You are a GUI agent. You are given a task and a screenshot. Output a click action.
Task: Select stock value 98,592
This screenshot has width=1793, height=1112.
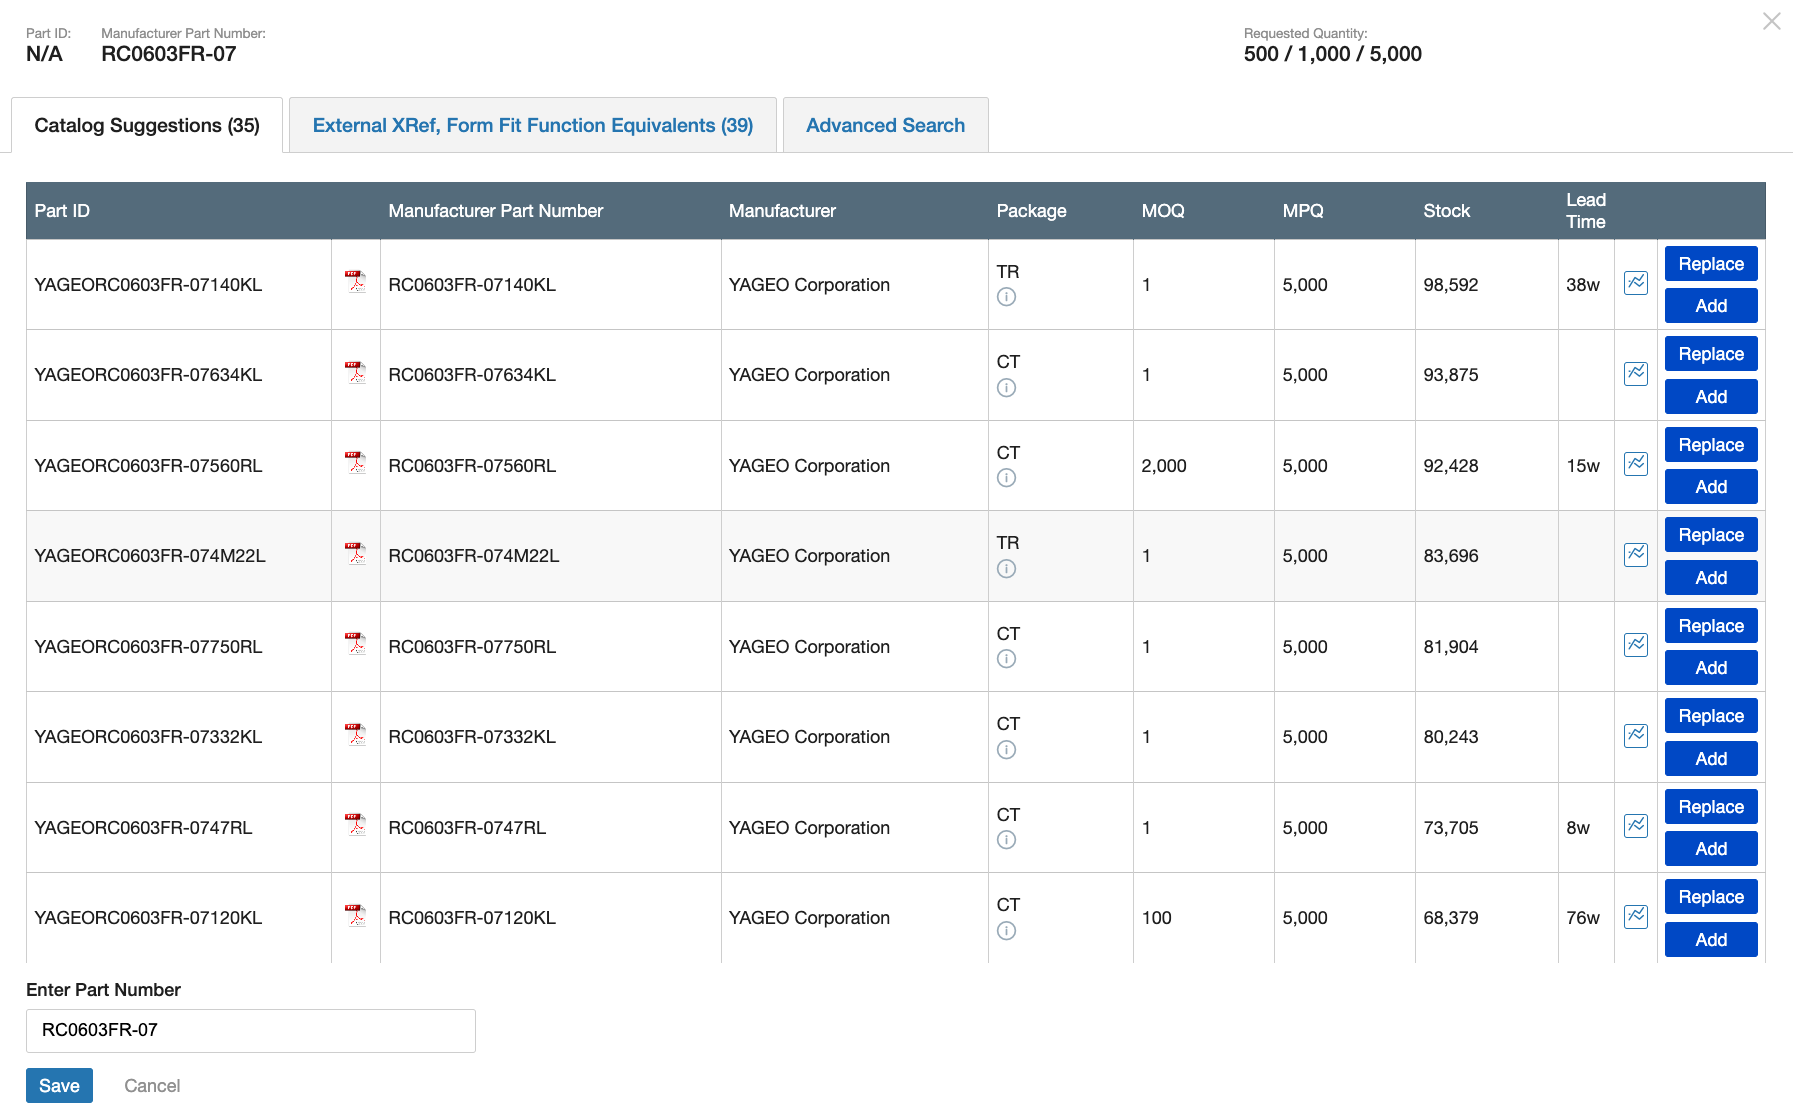1450,285
